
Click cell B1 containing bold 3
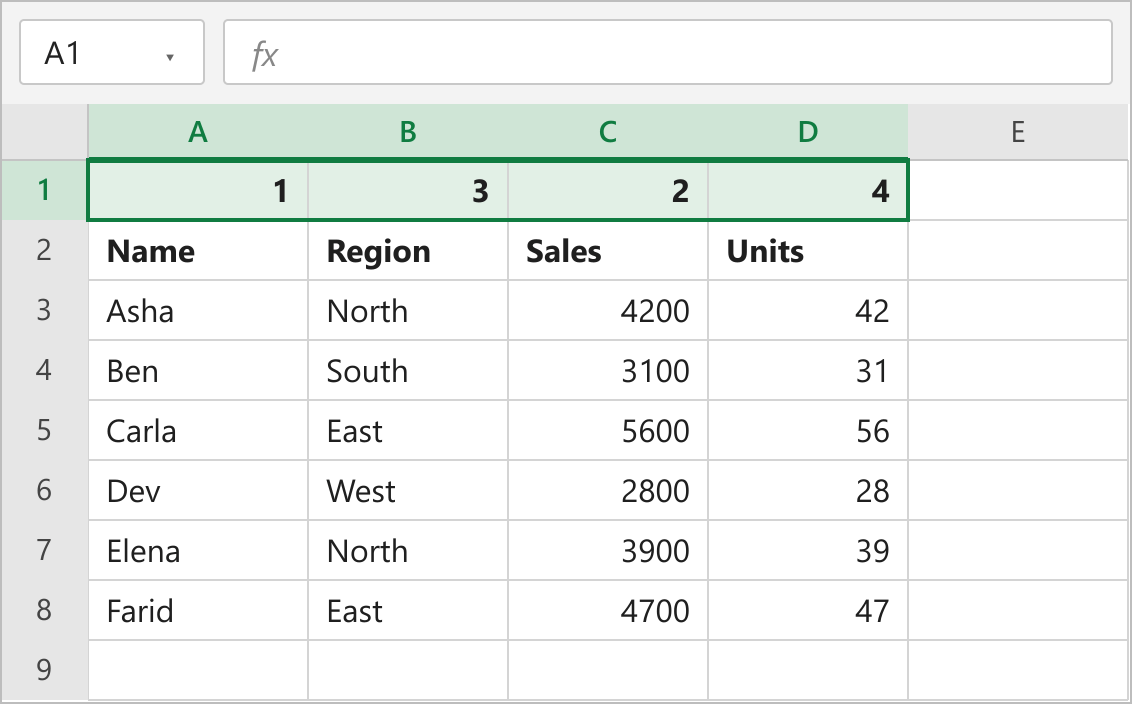[408, 190]
